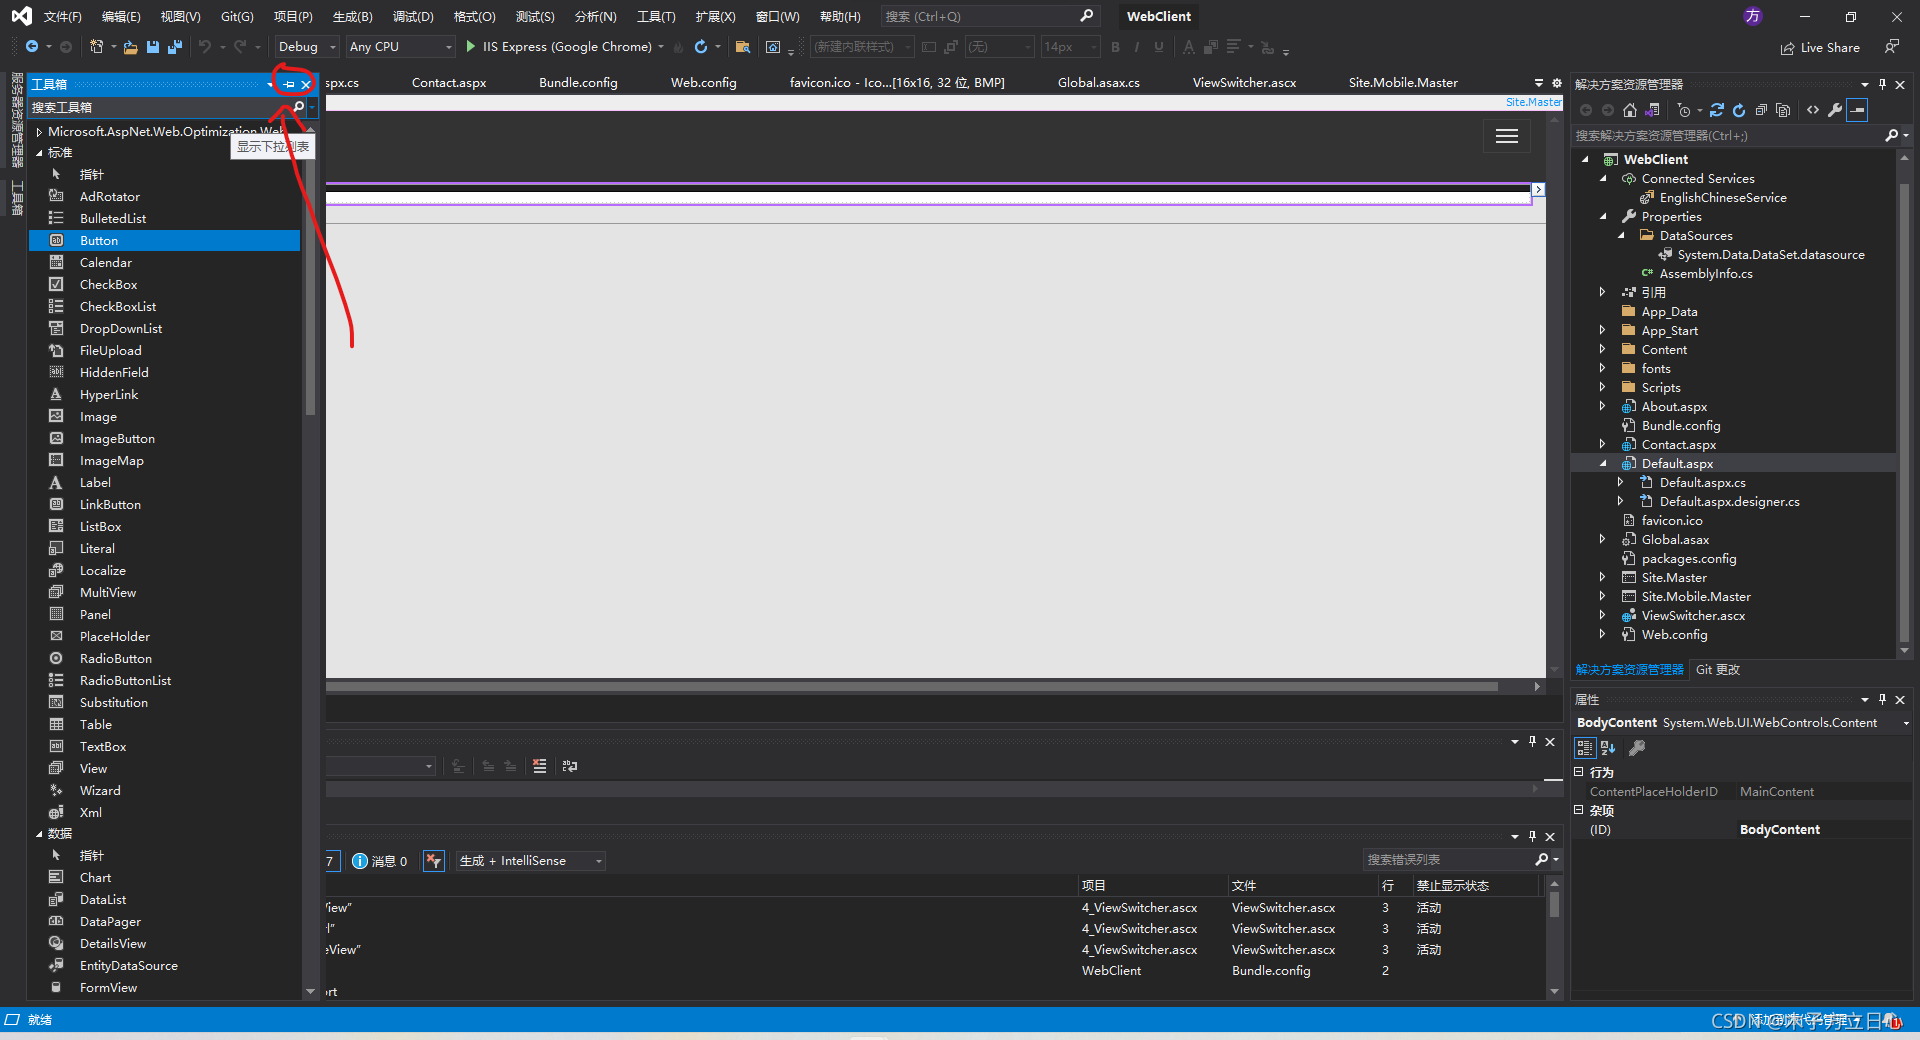Collapse the 数据 toolbox group
Image resolution: width=1920 pixels, height=1040 pixels.
pyautogui.click(x=39, y=834)
